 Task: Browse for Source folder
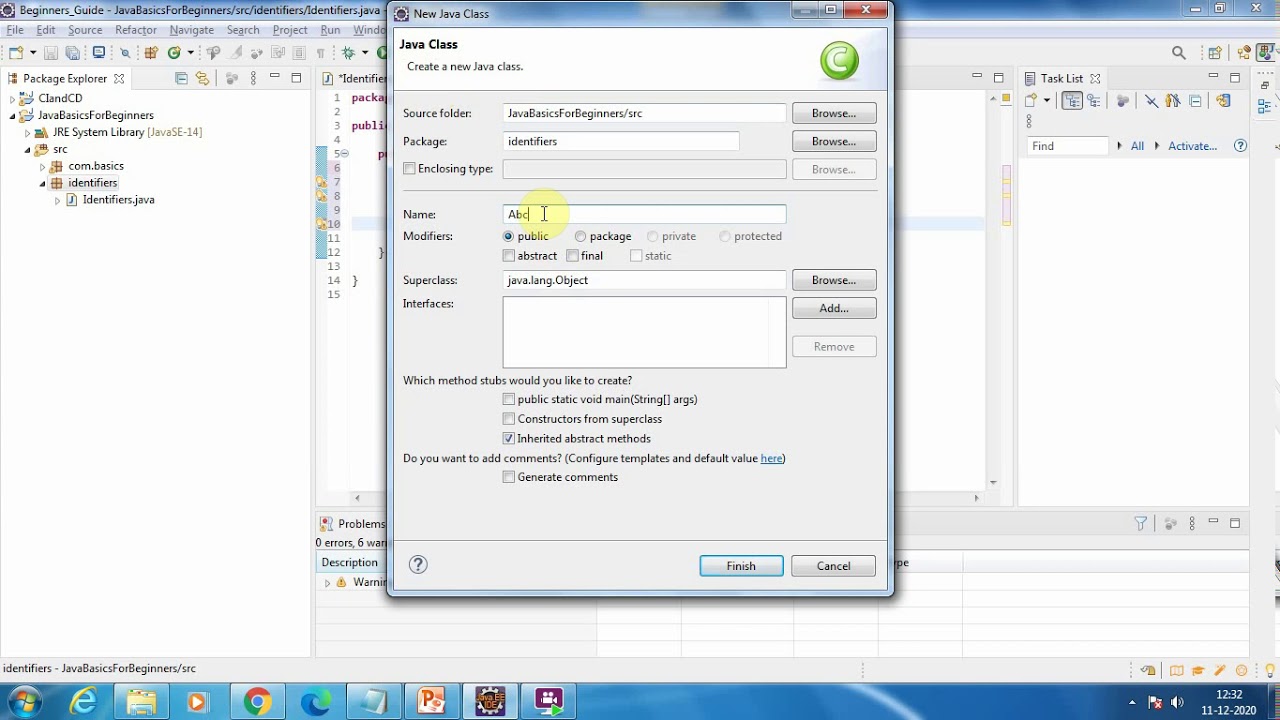(834, 113)
